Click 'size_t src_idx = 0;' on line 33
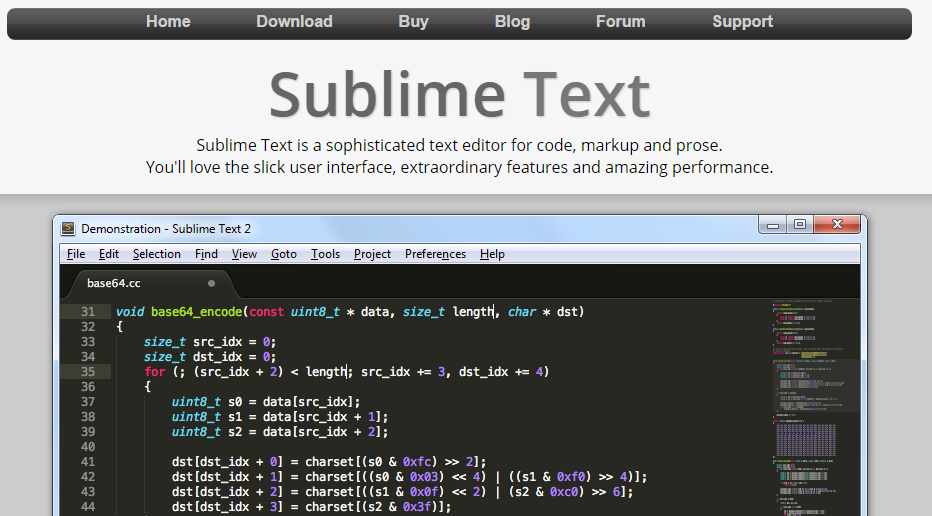932x516 pixels. [x=210, y=342]
